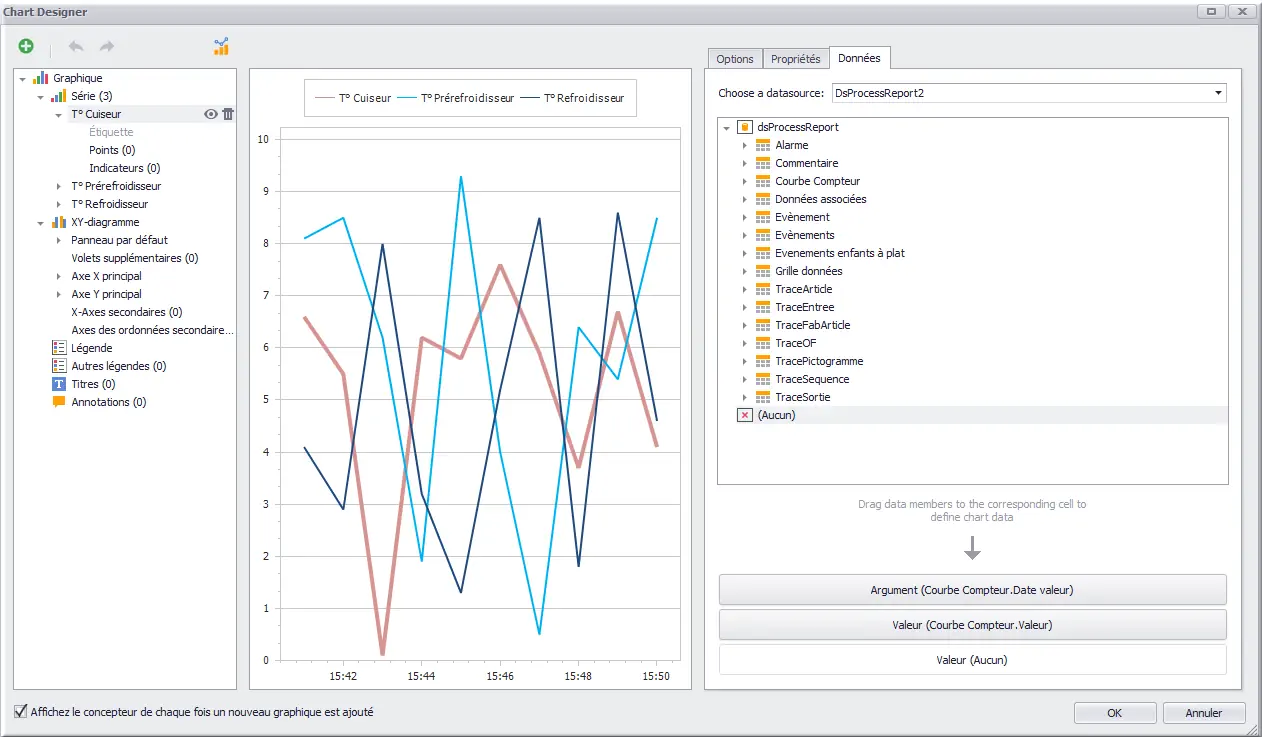This screenshot has width=1262, height=737.
Task: Click the undo arrow in toolbar
Action: point(76,46)
